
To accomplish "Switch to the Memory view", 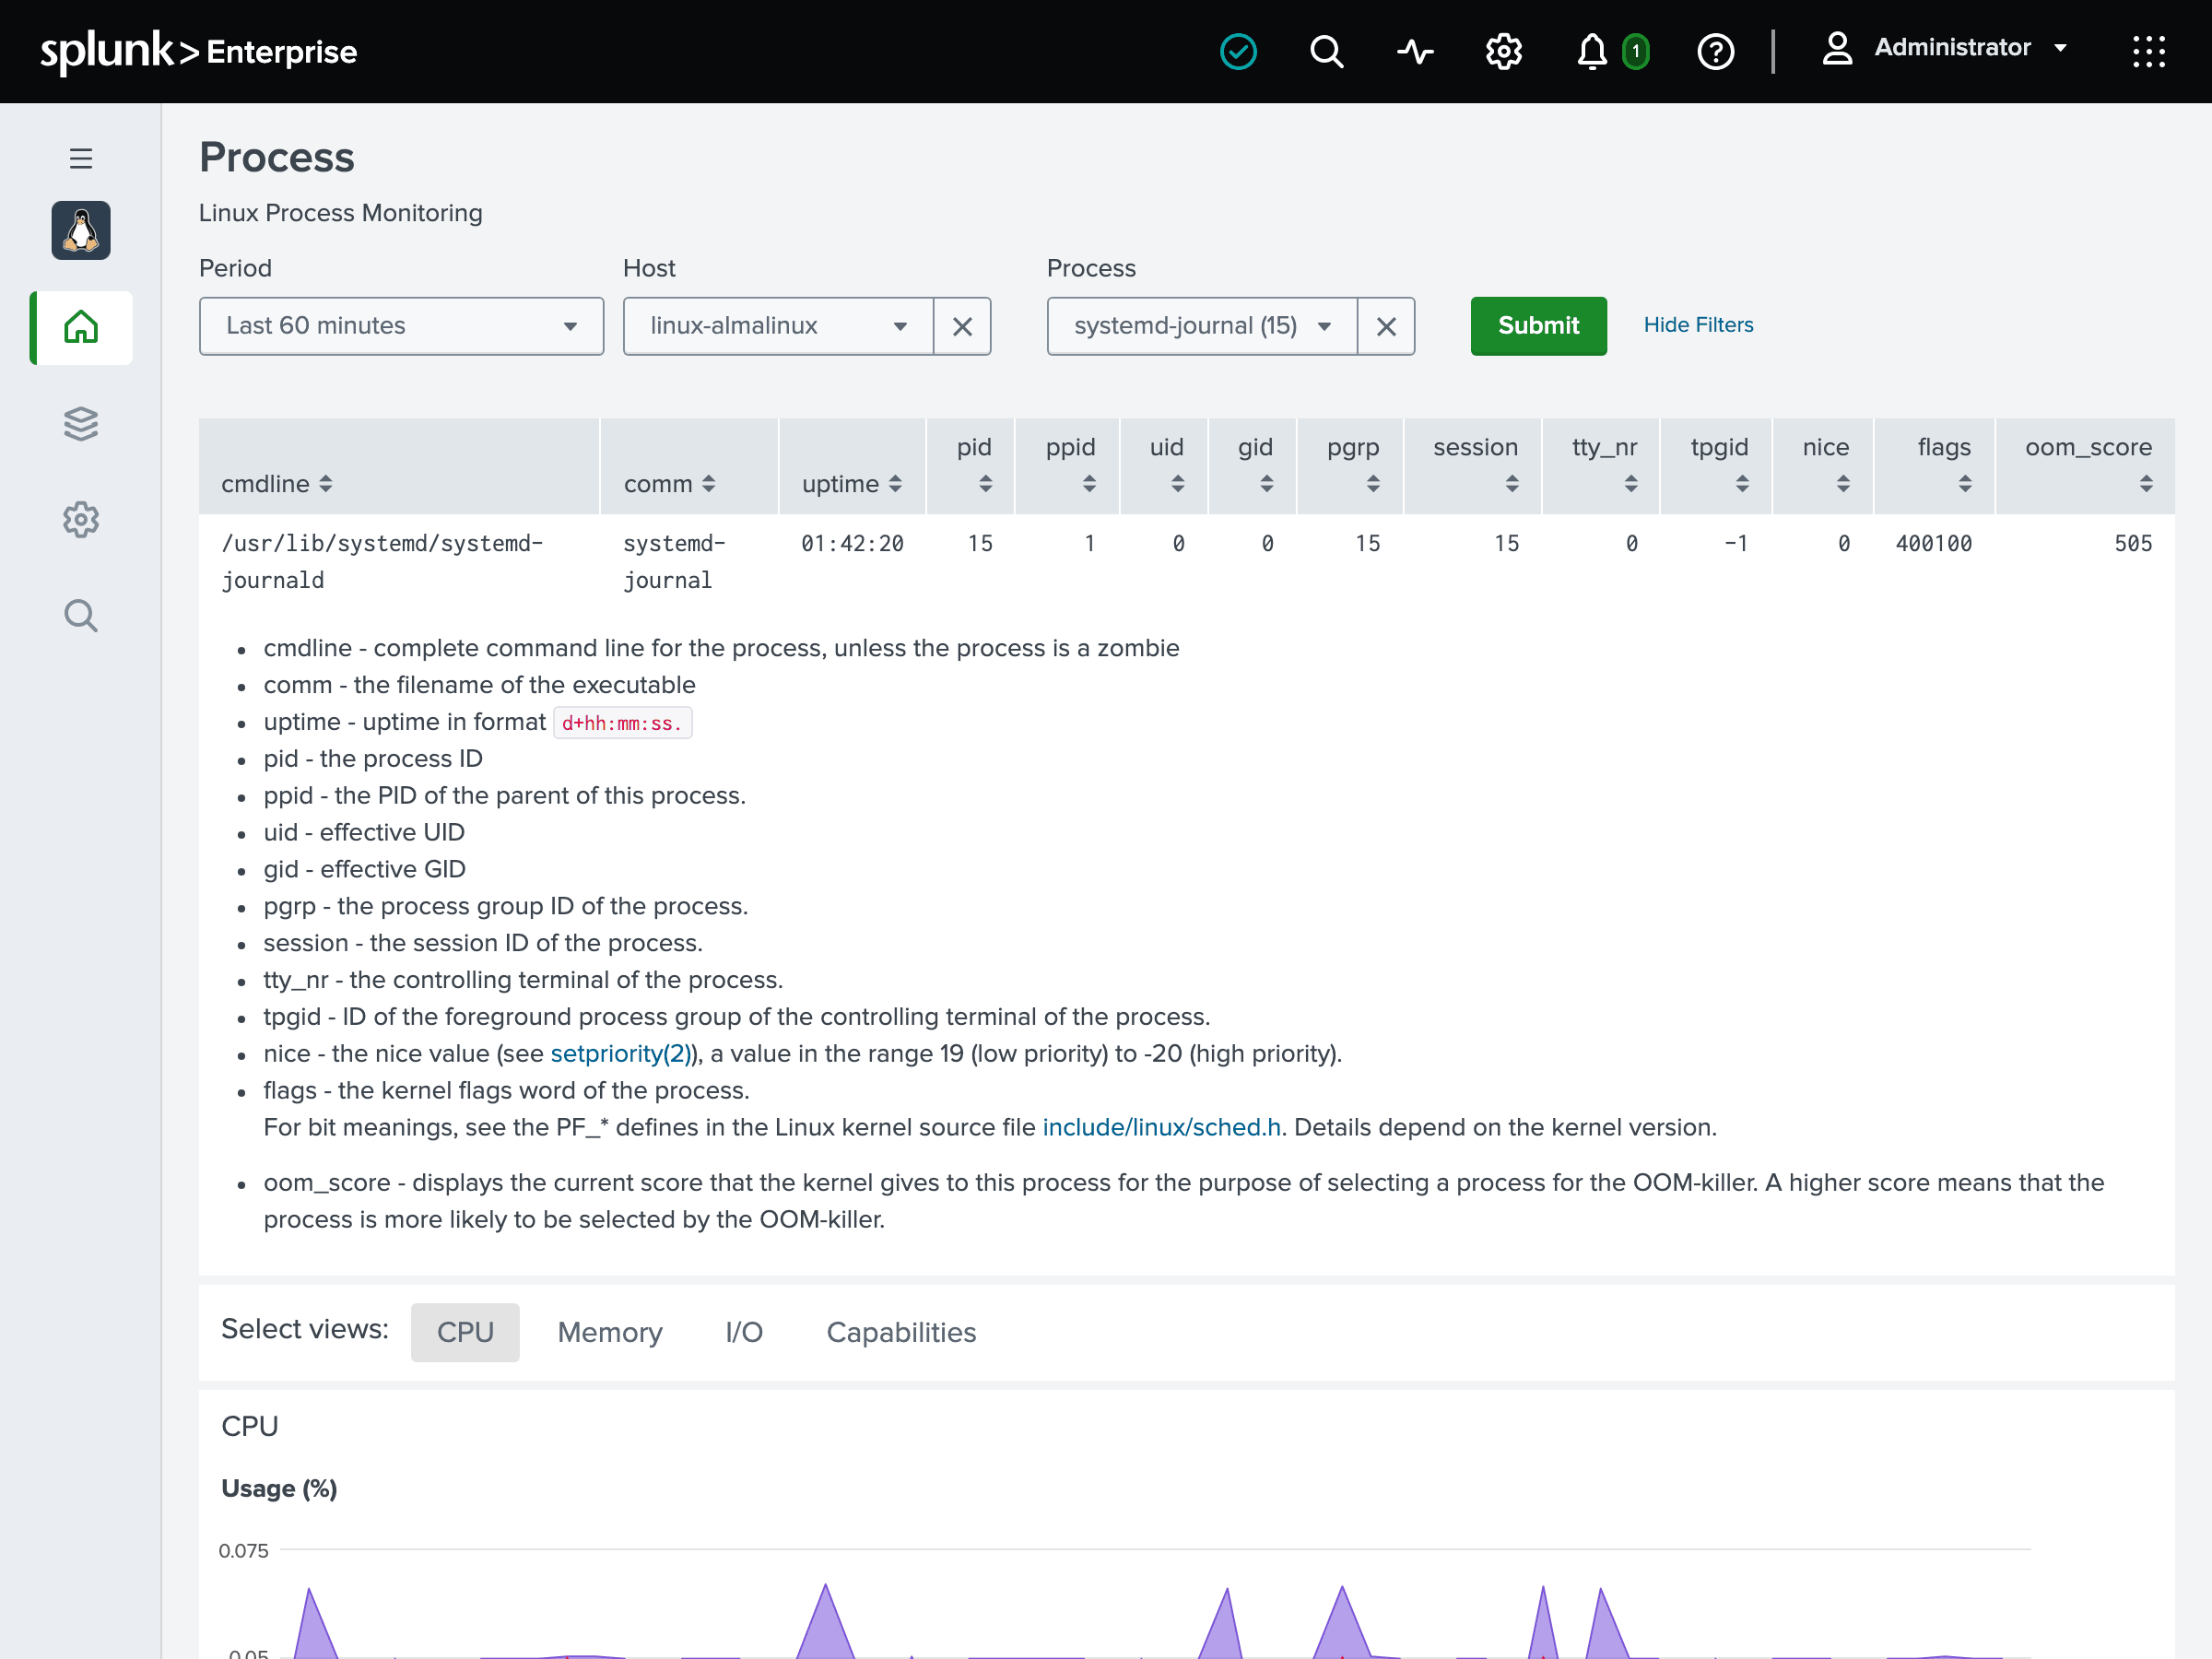I will coord(610,1332).
